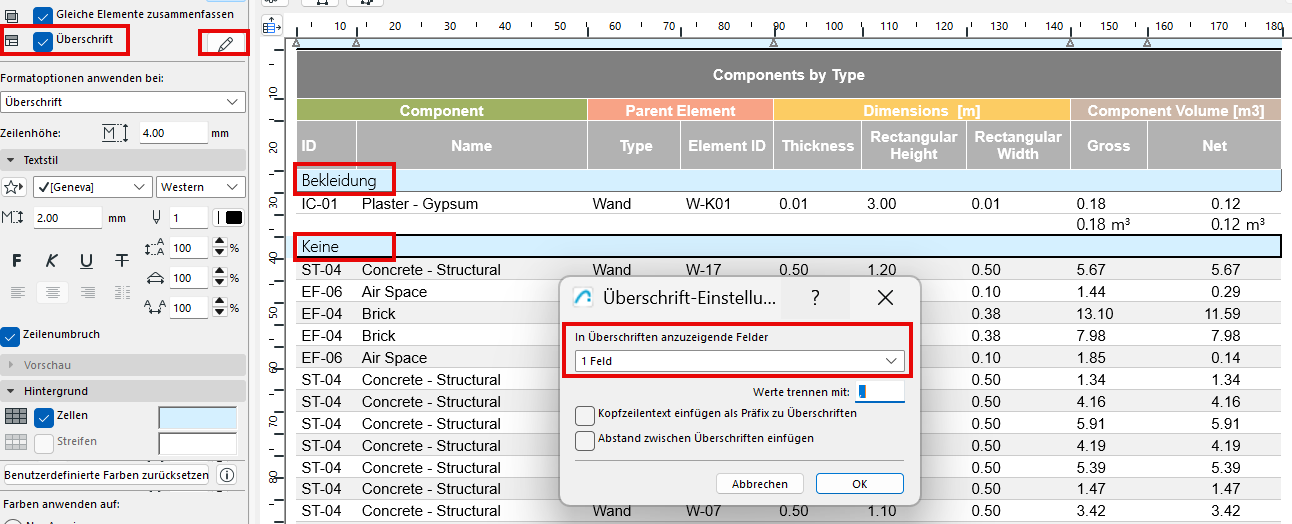Click the '13.10' gross volume cell
Viewport: 1292px width, 524px height.
(x=1095, y=314)
